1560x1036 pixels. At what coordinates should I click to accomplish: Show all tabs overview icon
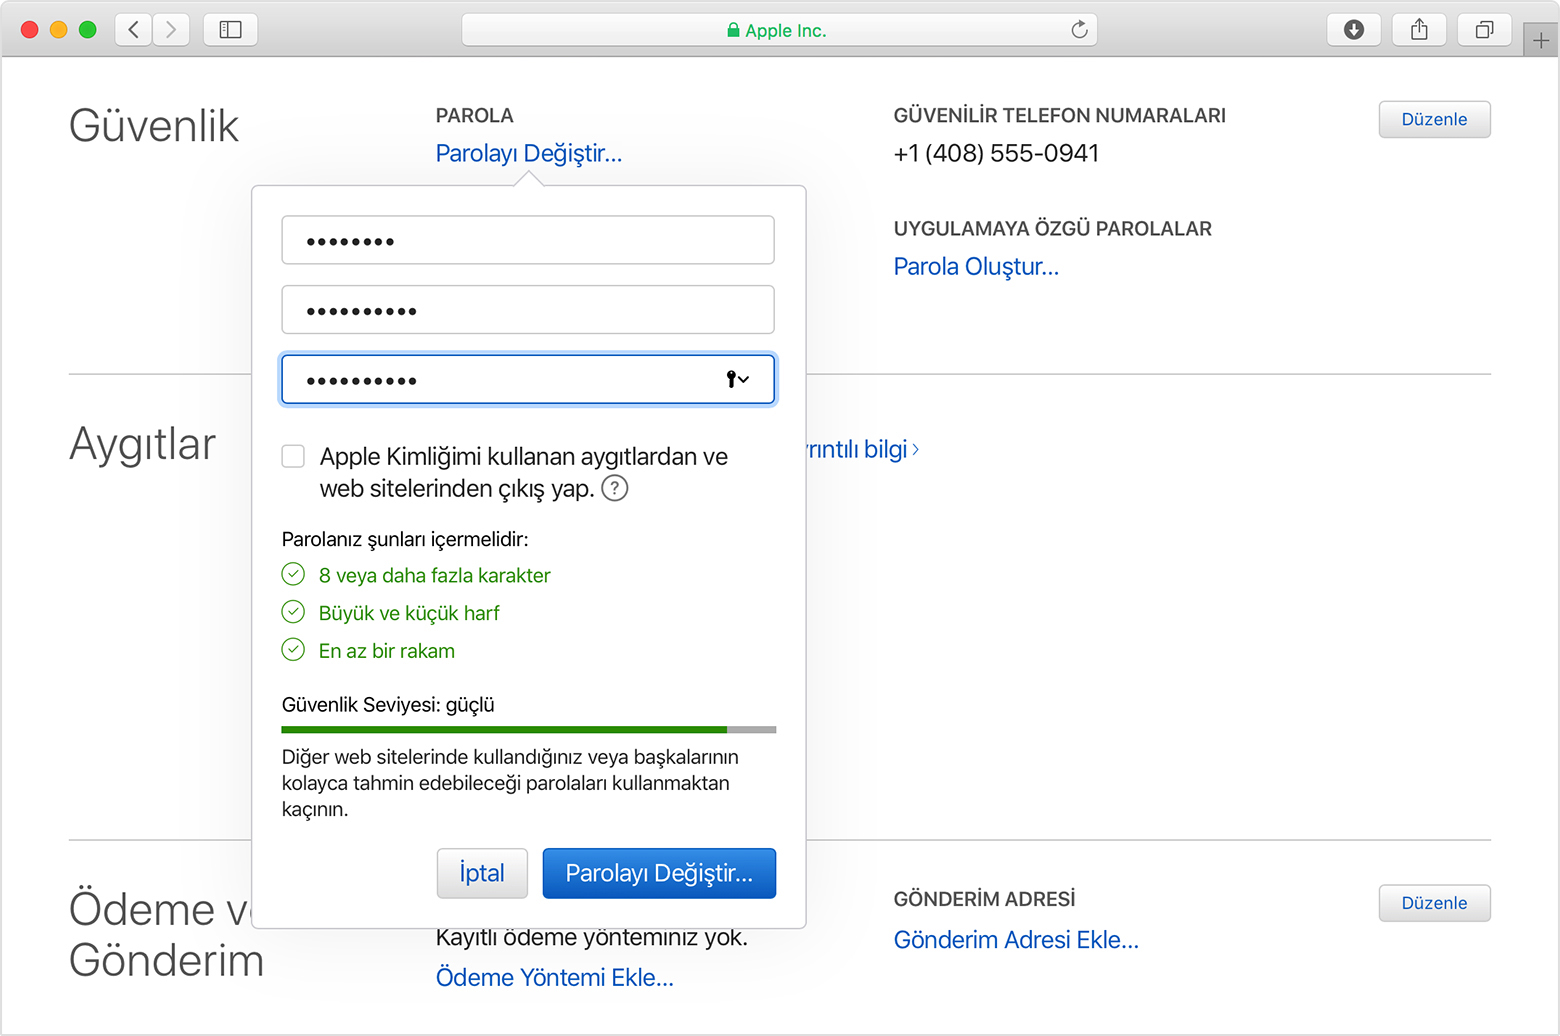(1484, 30)
